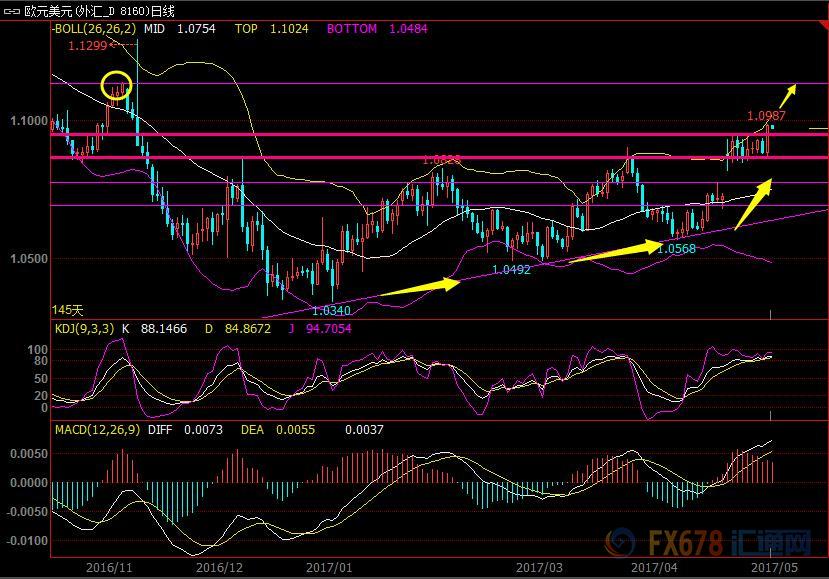
Task: Click the 1.1000 price axis label
Action: [29, 121]
